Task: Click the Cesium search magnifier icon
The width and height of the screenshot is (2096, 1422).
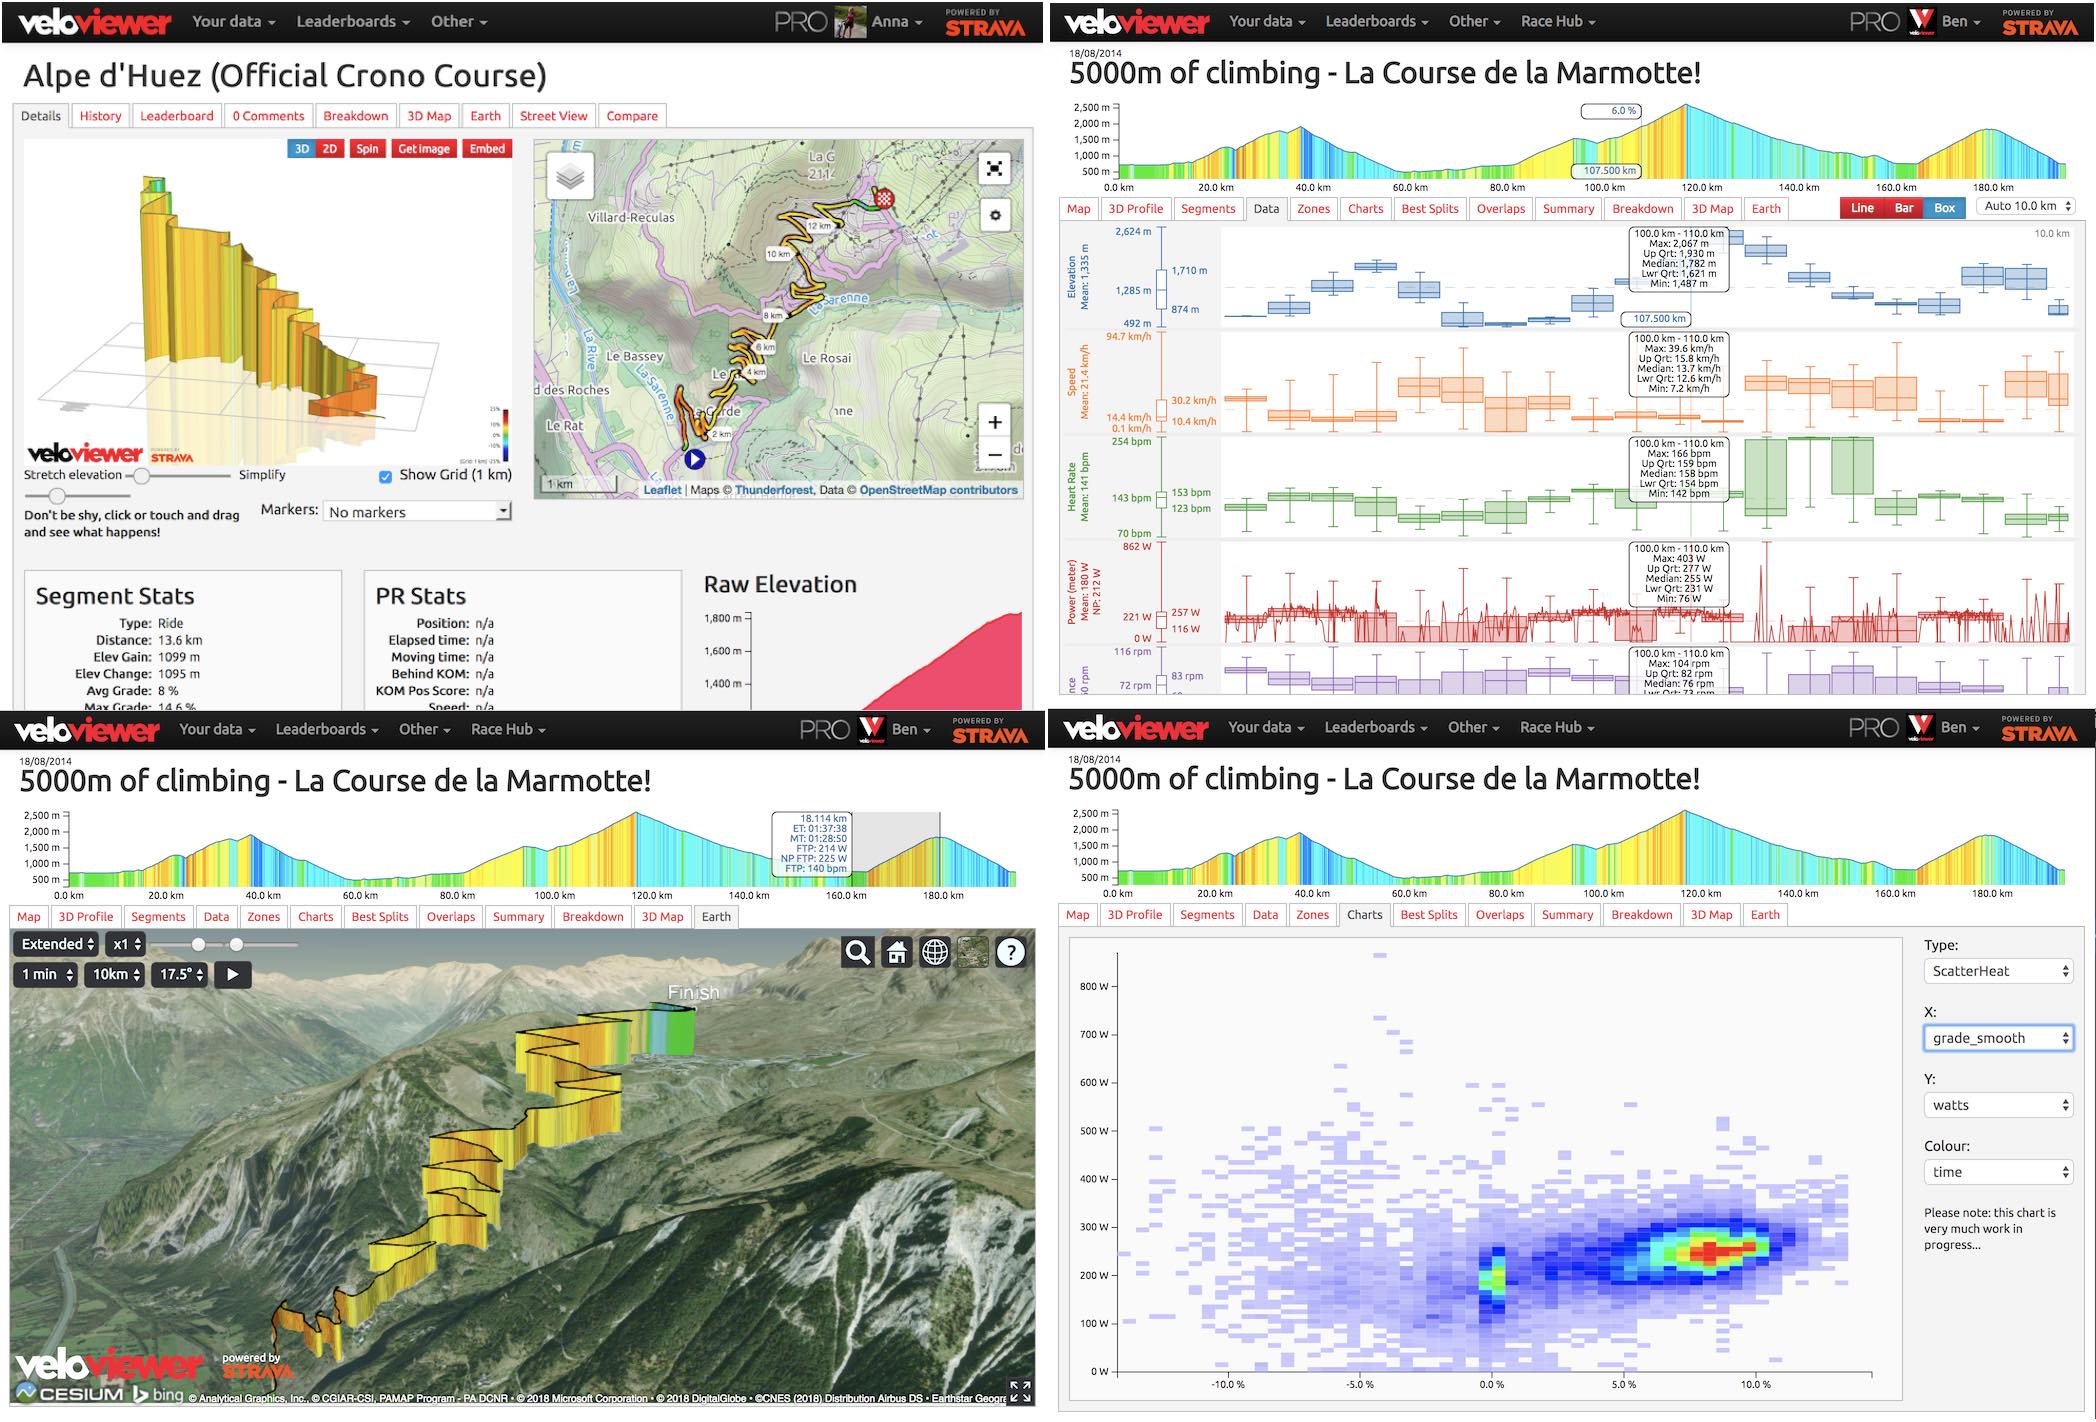Action: coord(858,953)
